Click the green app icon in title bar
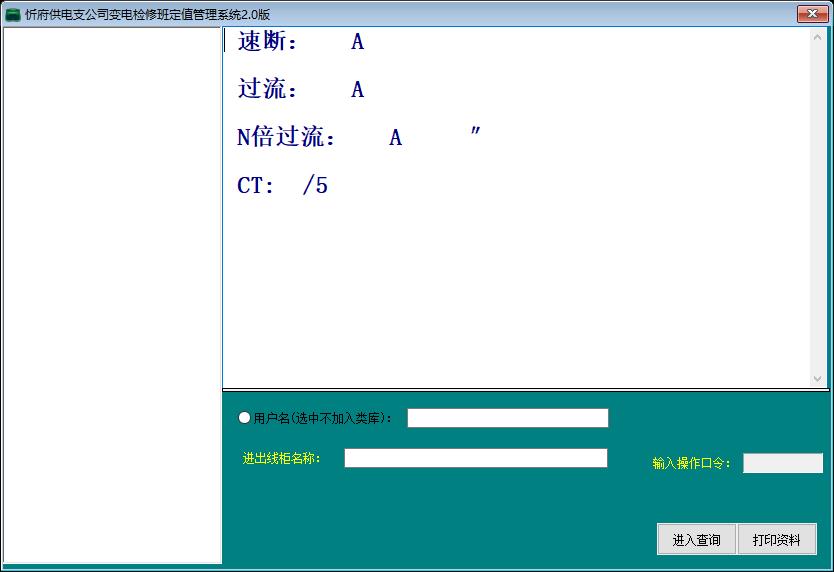 click(x=13, y=14)
